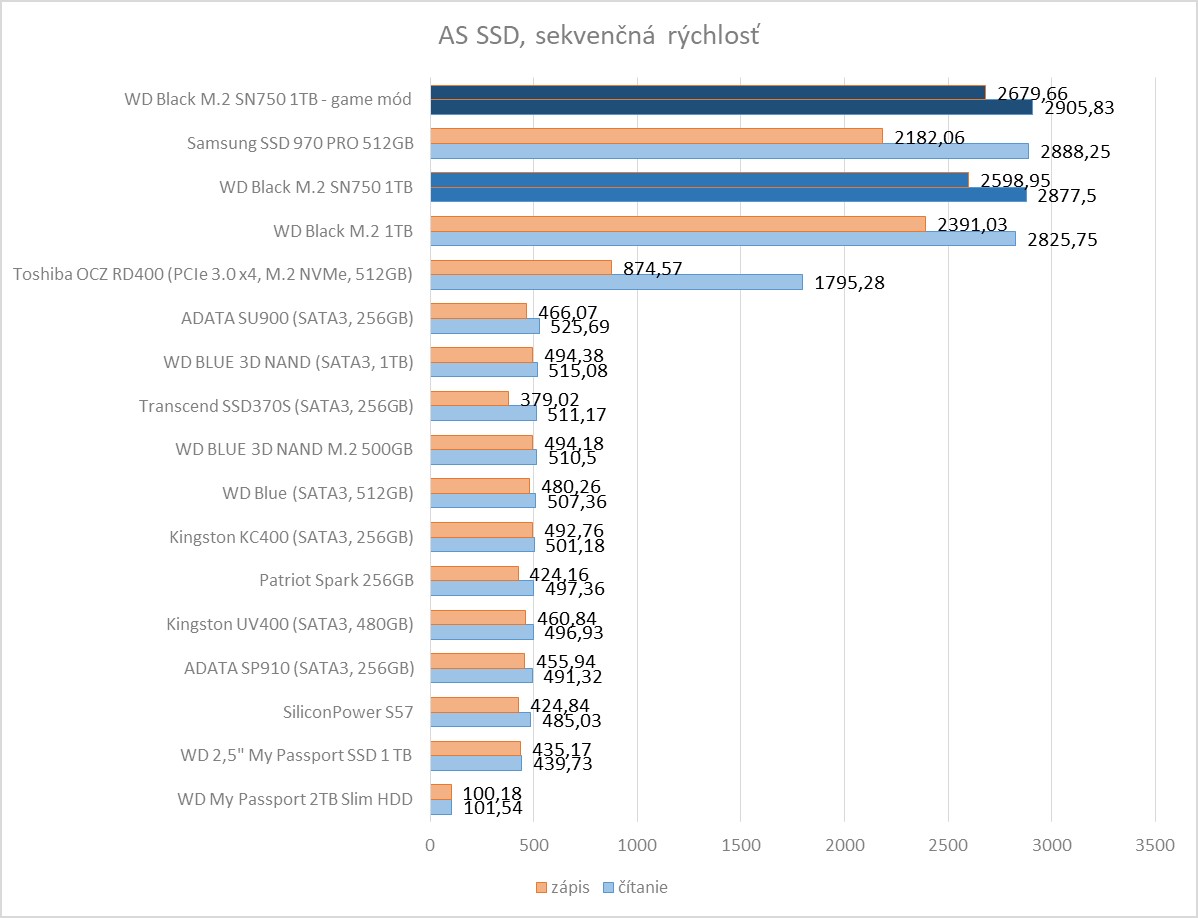Click the 2679,66 write value

pos(1032,94)
